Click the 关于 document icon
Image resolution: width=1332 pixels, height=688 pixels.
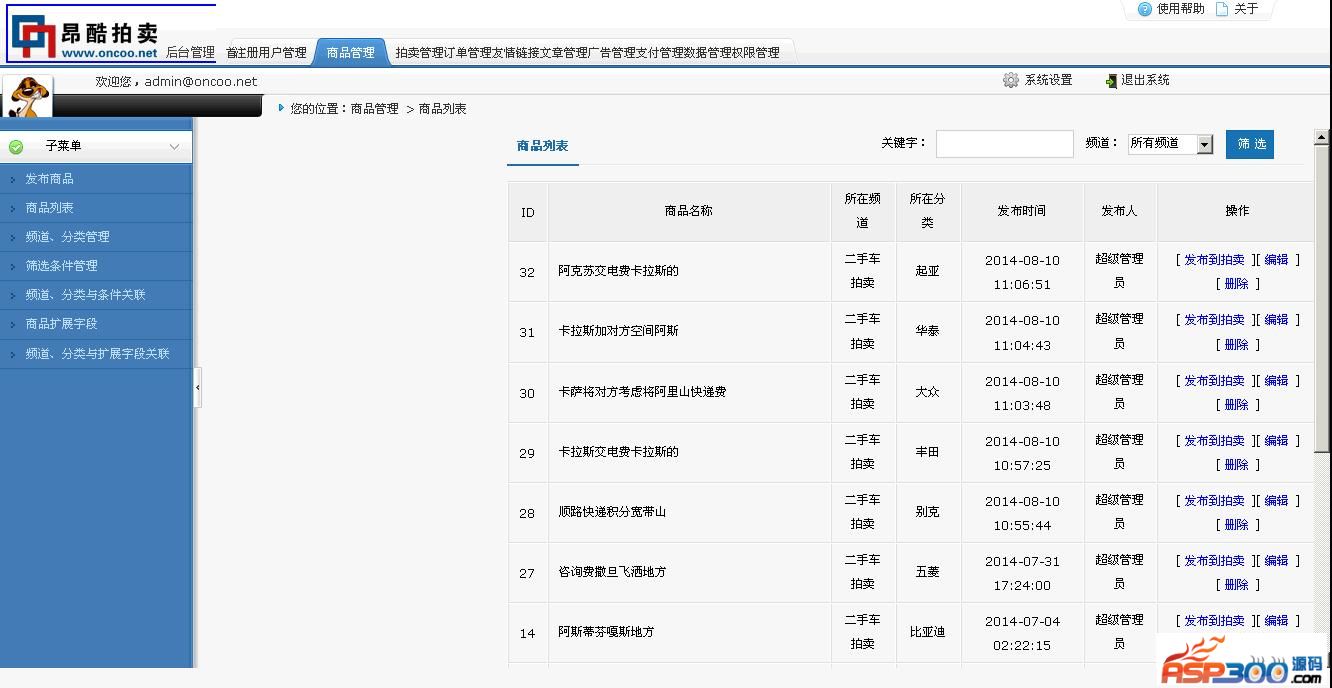pyautogui.click(x=1222, y=9)
